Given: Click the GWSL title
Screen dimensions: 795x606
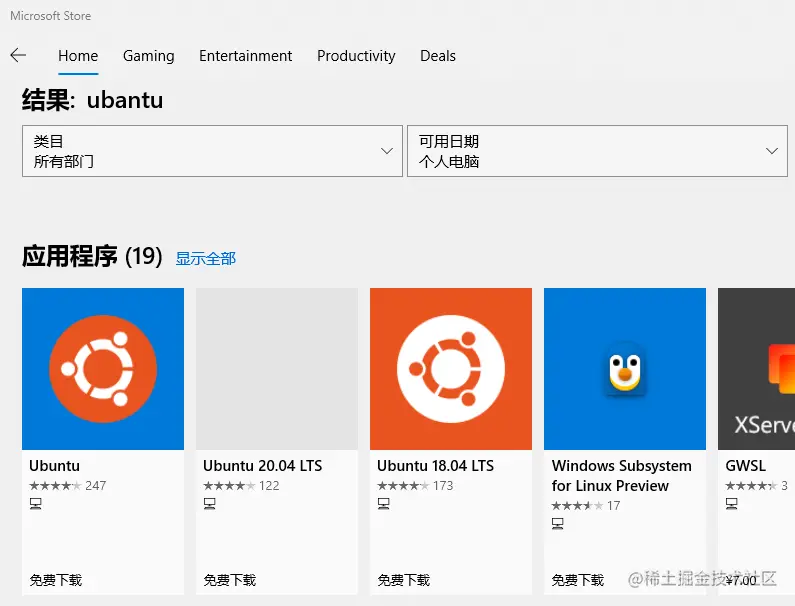Looking at the screenshot, I should tap(745, 466).
